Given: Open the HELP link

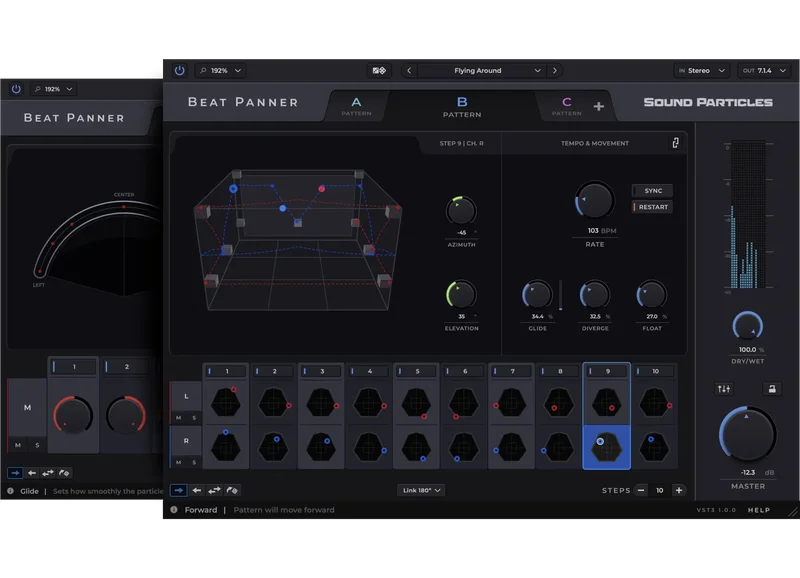Looking at the screenshot, I should [759, 510].
